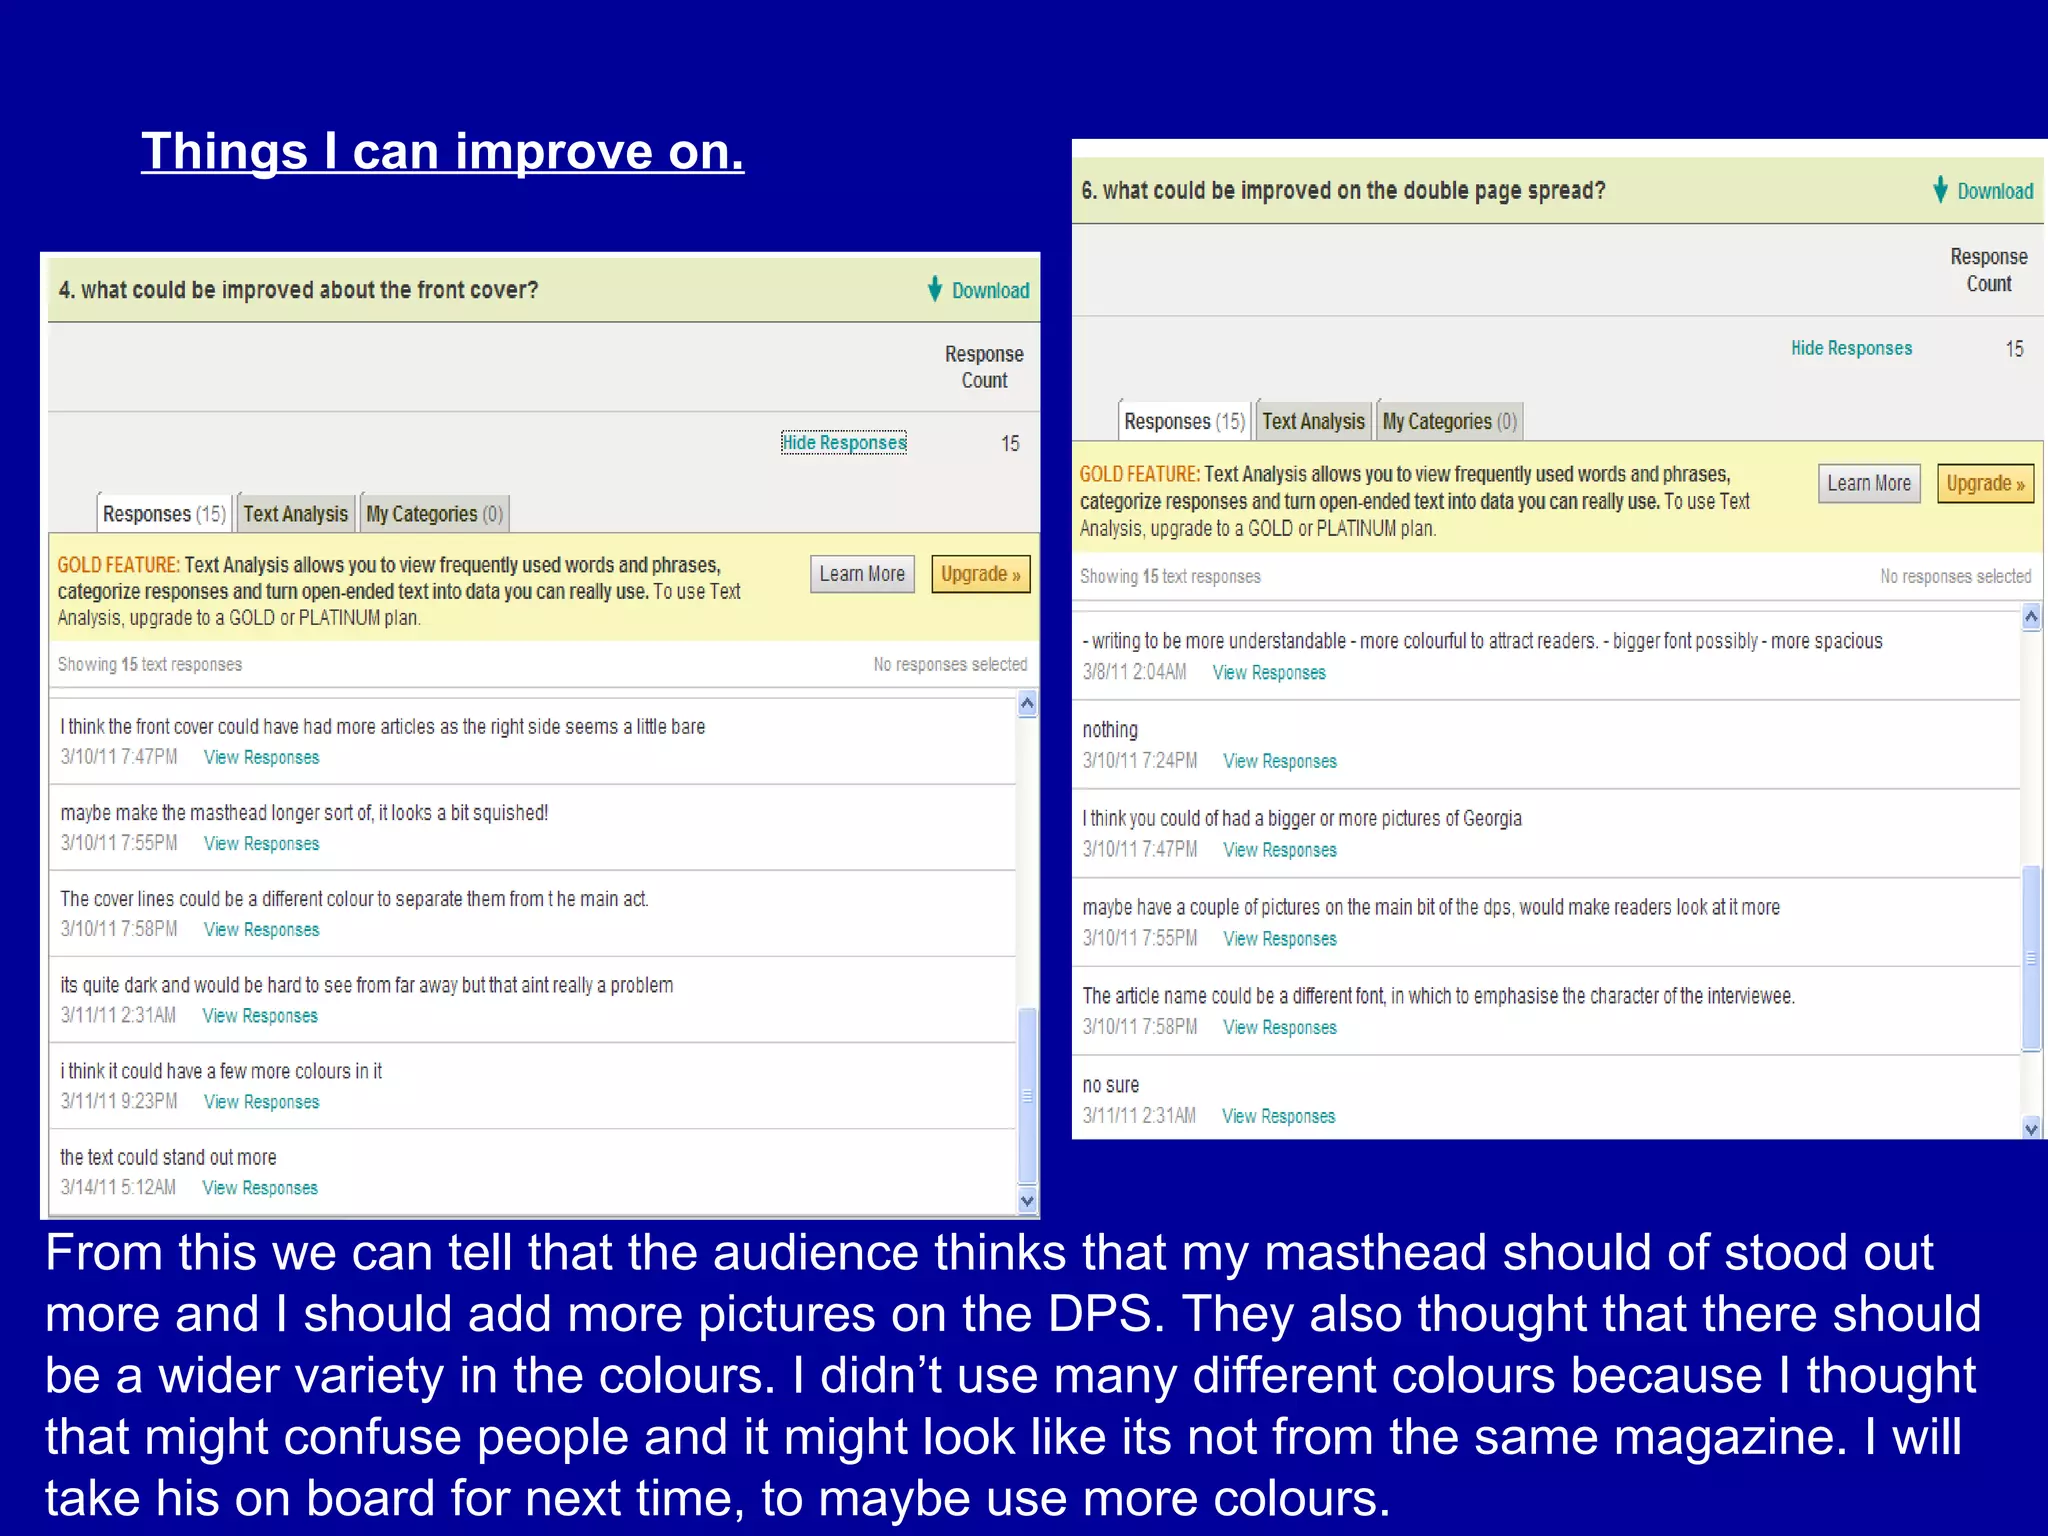Click the scrollbar thumb in question 6 response list
This screenshot has width=2048, height=1536.
tap(2031, 958)
